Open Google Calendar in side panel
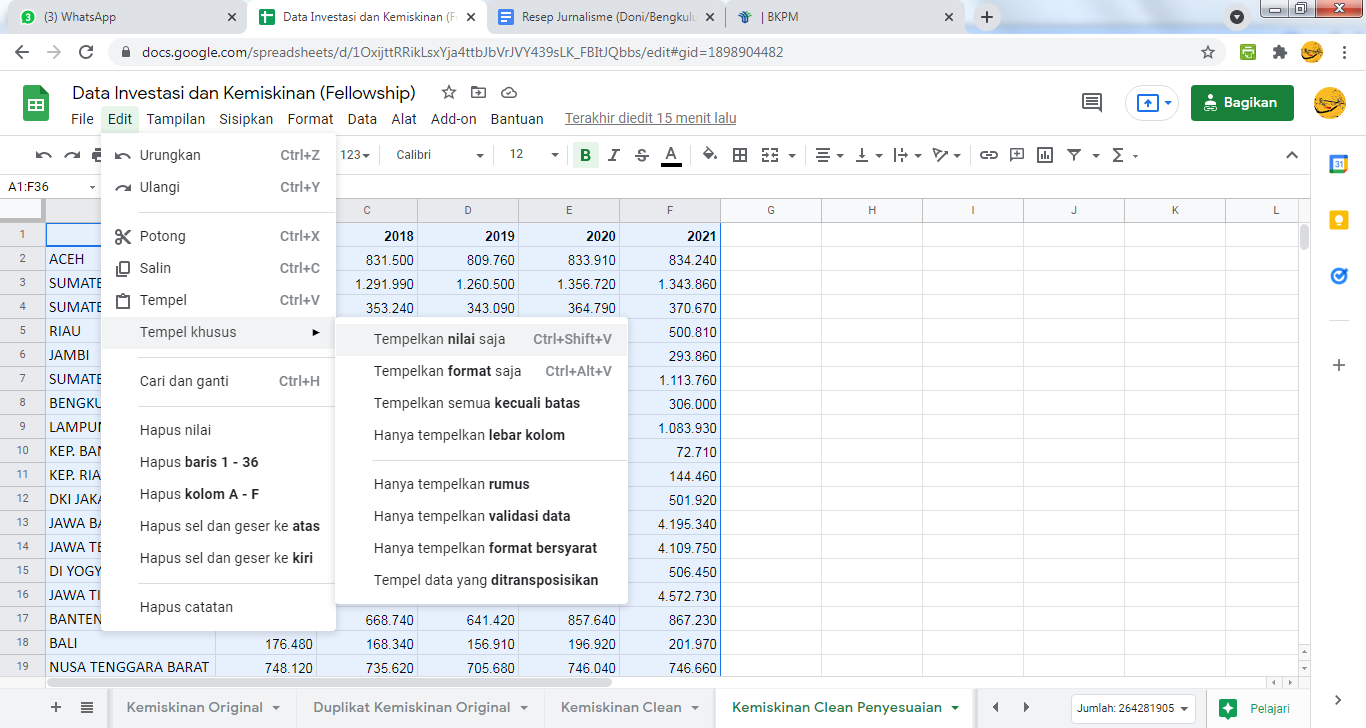Image resolution: width=1366 pixels, height=728 pixels. 1339,165
